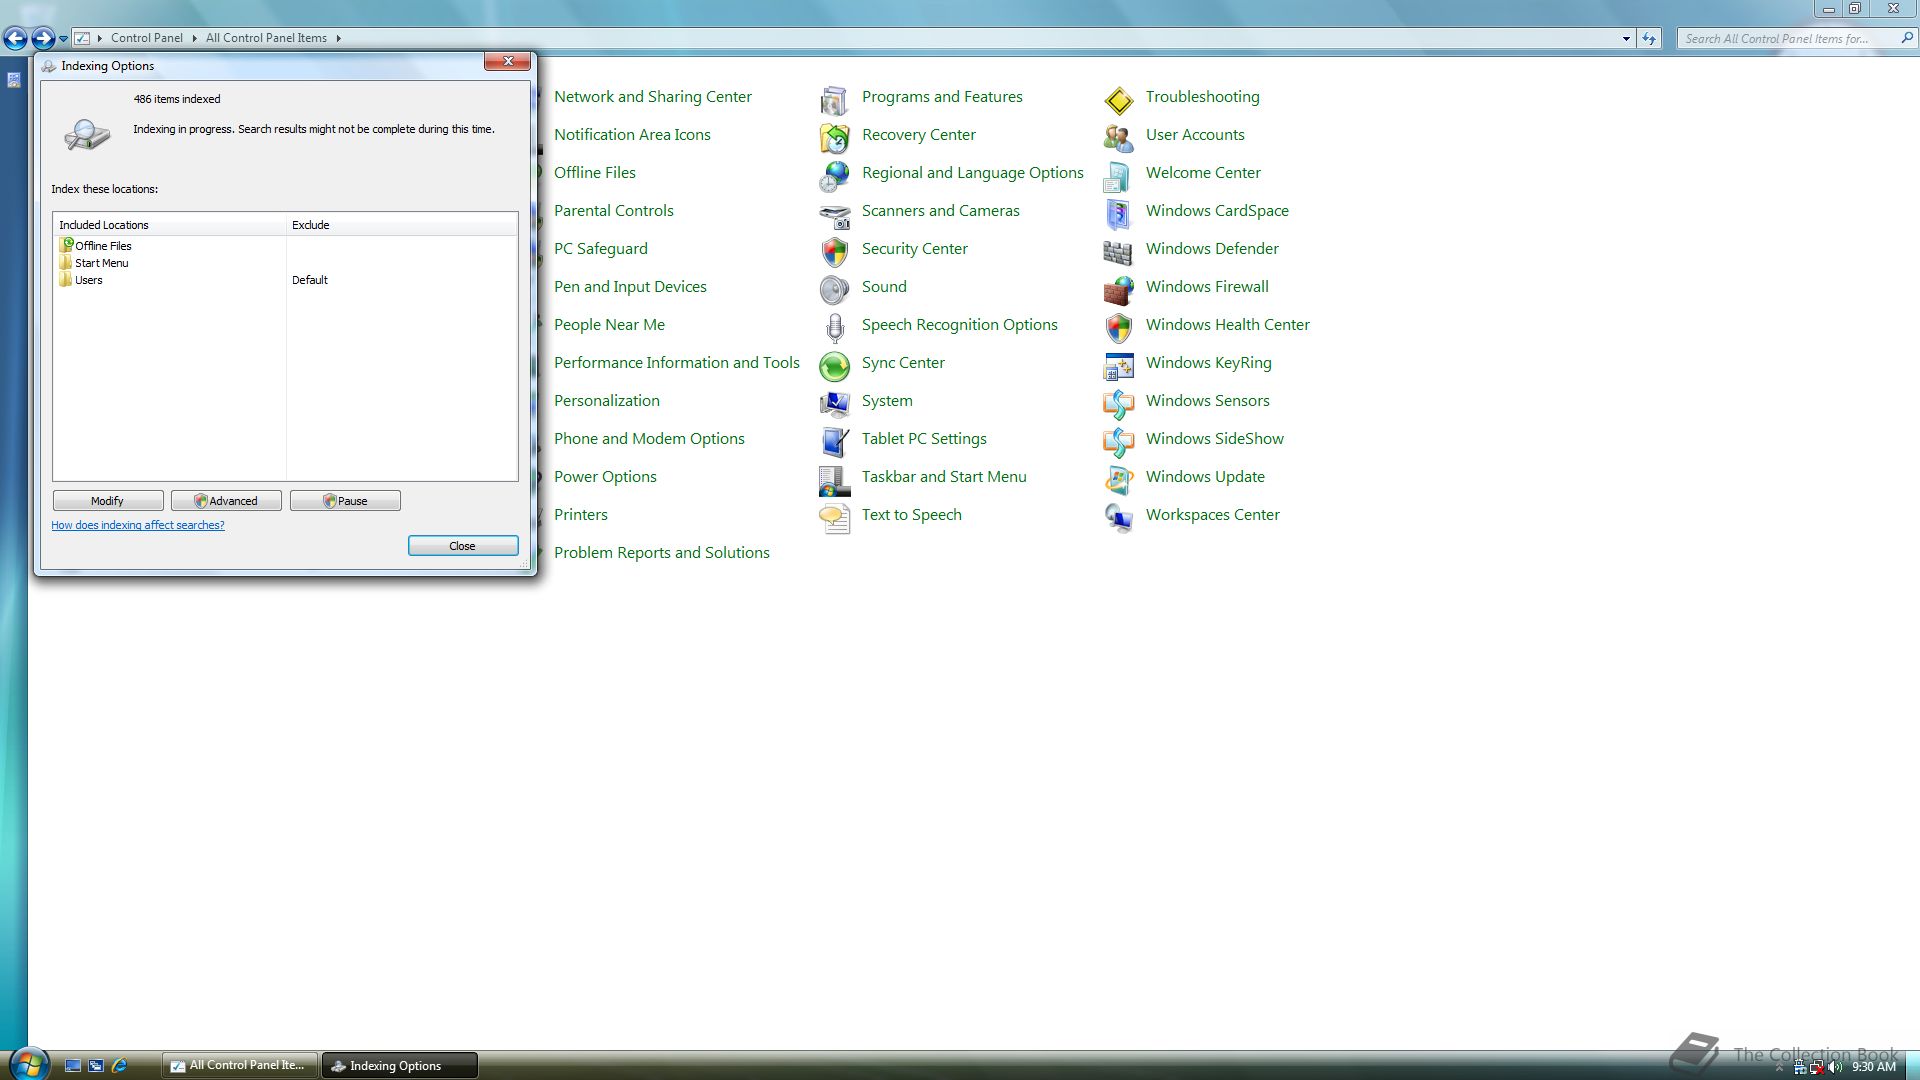Go back with the Back arrow button
This screenshot has height=1080, width=1920.
(15, 39)
